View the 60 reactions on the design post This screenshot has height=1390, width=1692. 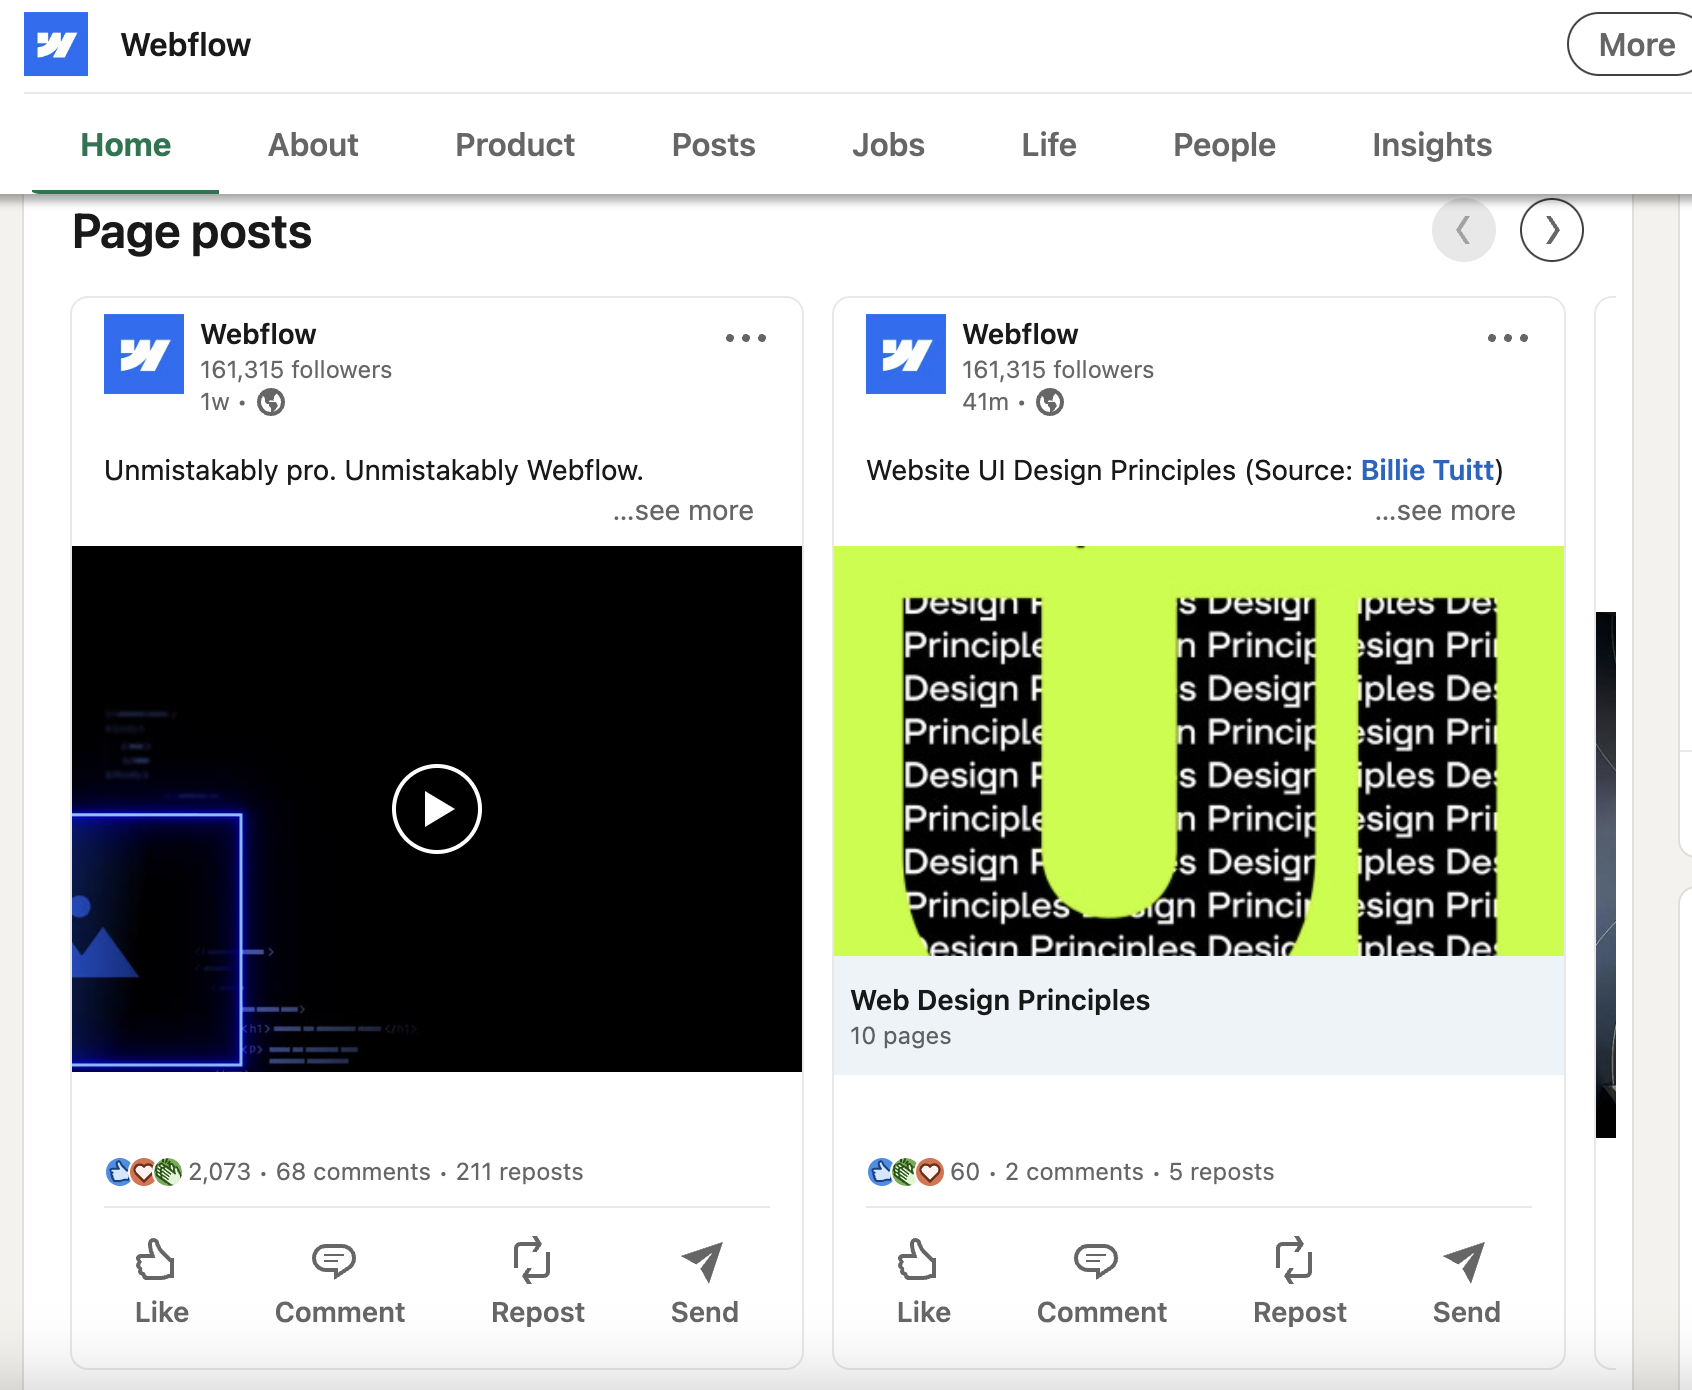(924, 1172)
